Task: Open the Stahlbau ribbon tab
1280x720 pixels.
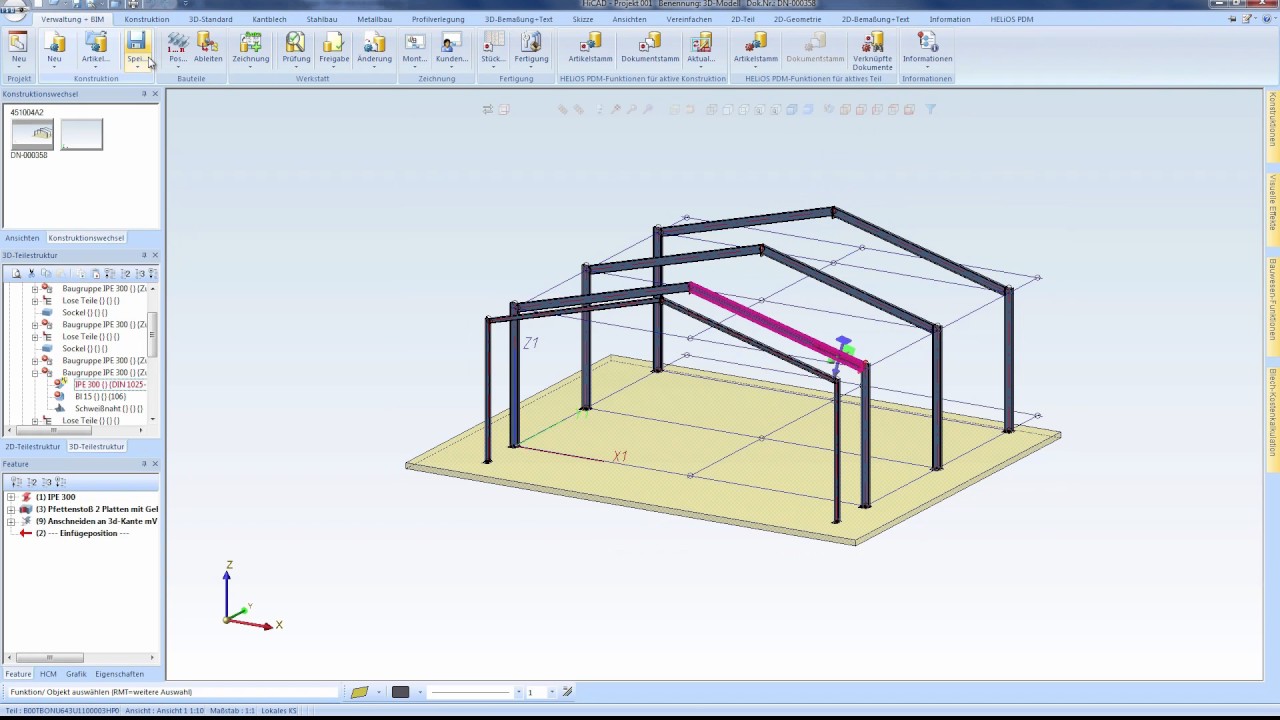Action: tap(322, 19)
